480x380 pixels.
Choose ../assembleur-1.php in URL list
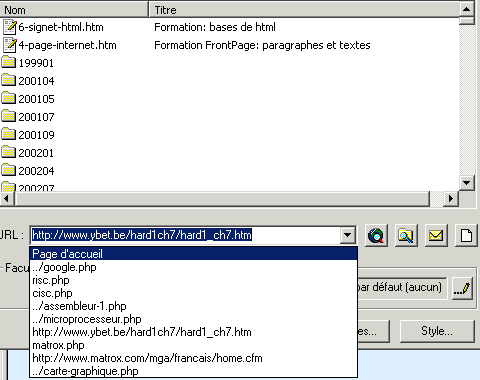(194, 306)
